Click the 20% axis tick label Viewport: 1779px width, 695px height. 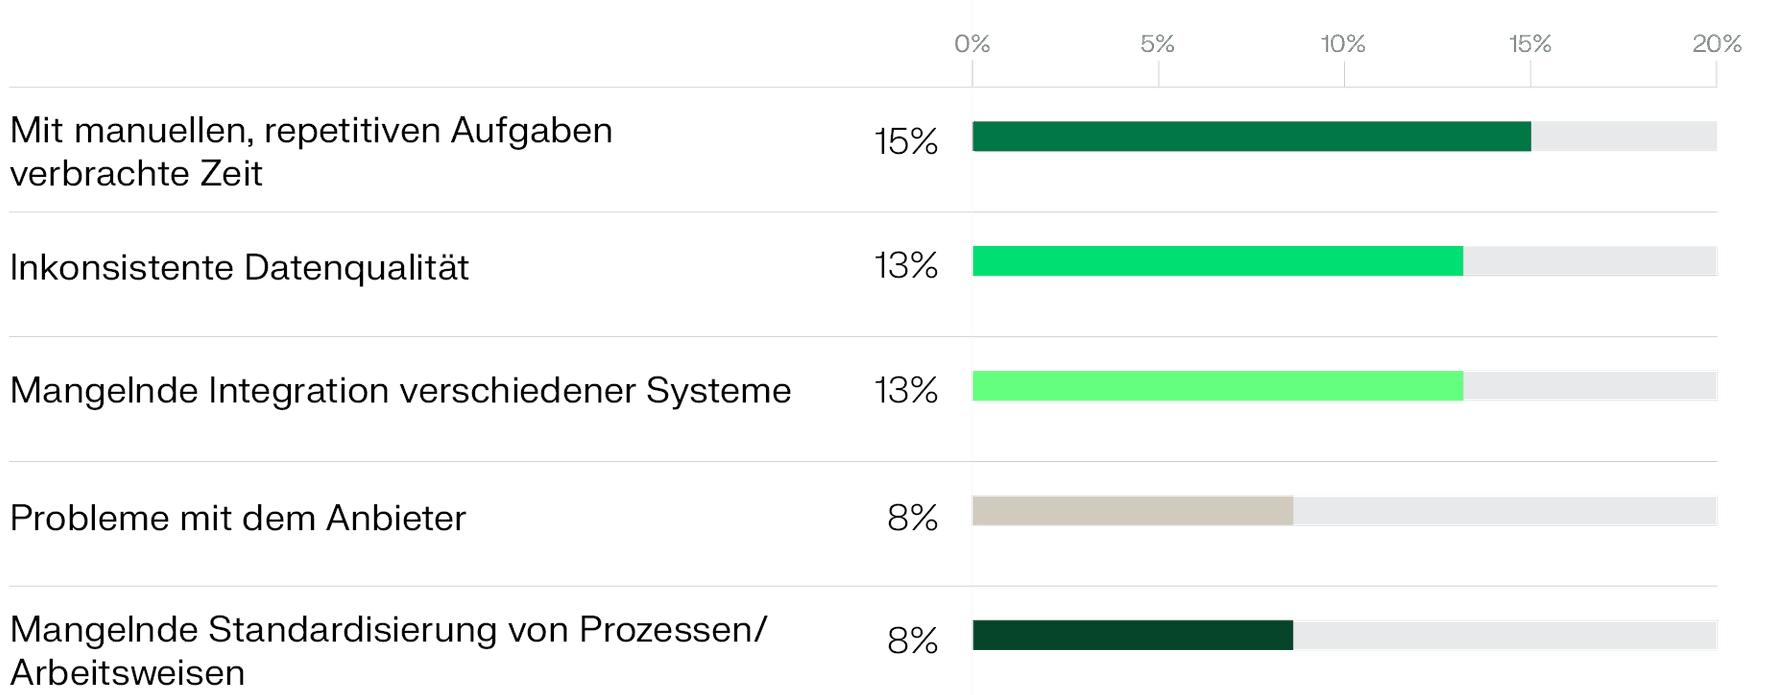click(1717, 44)
